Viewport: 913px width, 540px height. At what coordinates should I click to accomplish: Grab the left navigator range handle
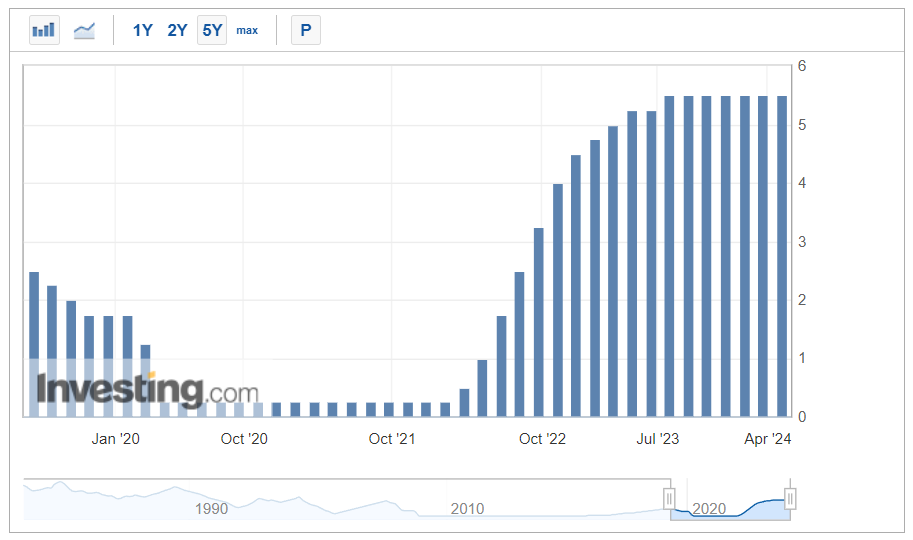[669, 498]
